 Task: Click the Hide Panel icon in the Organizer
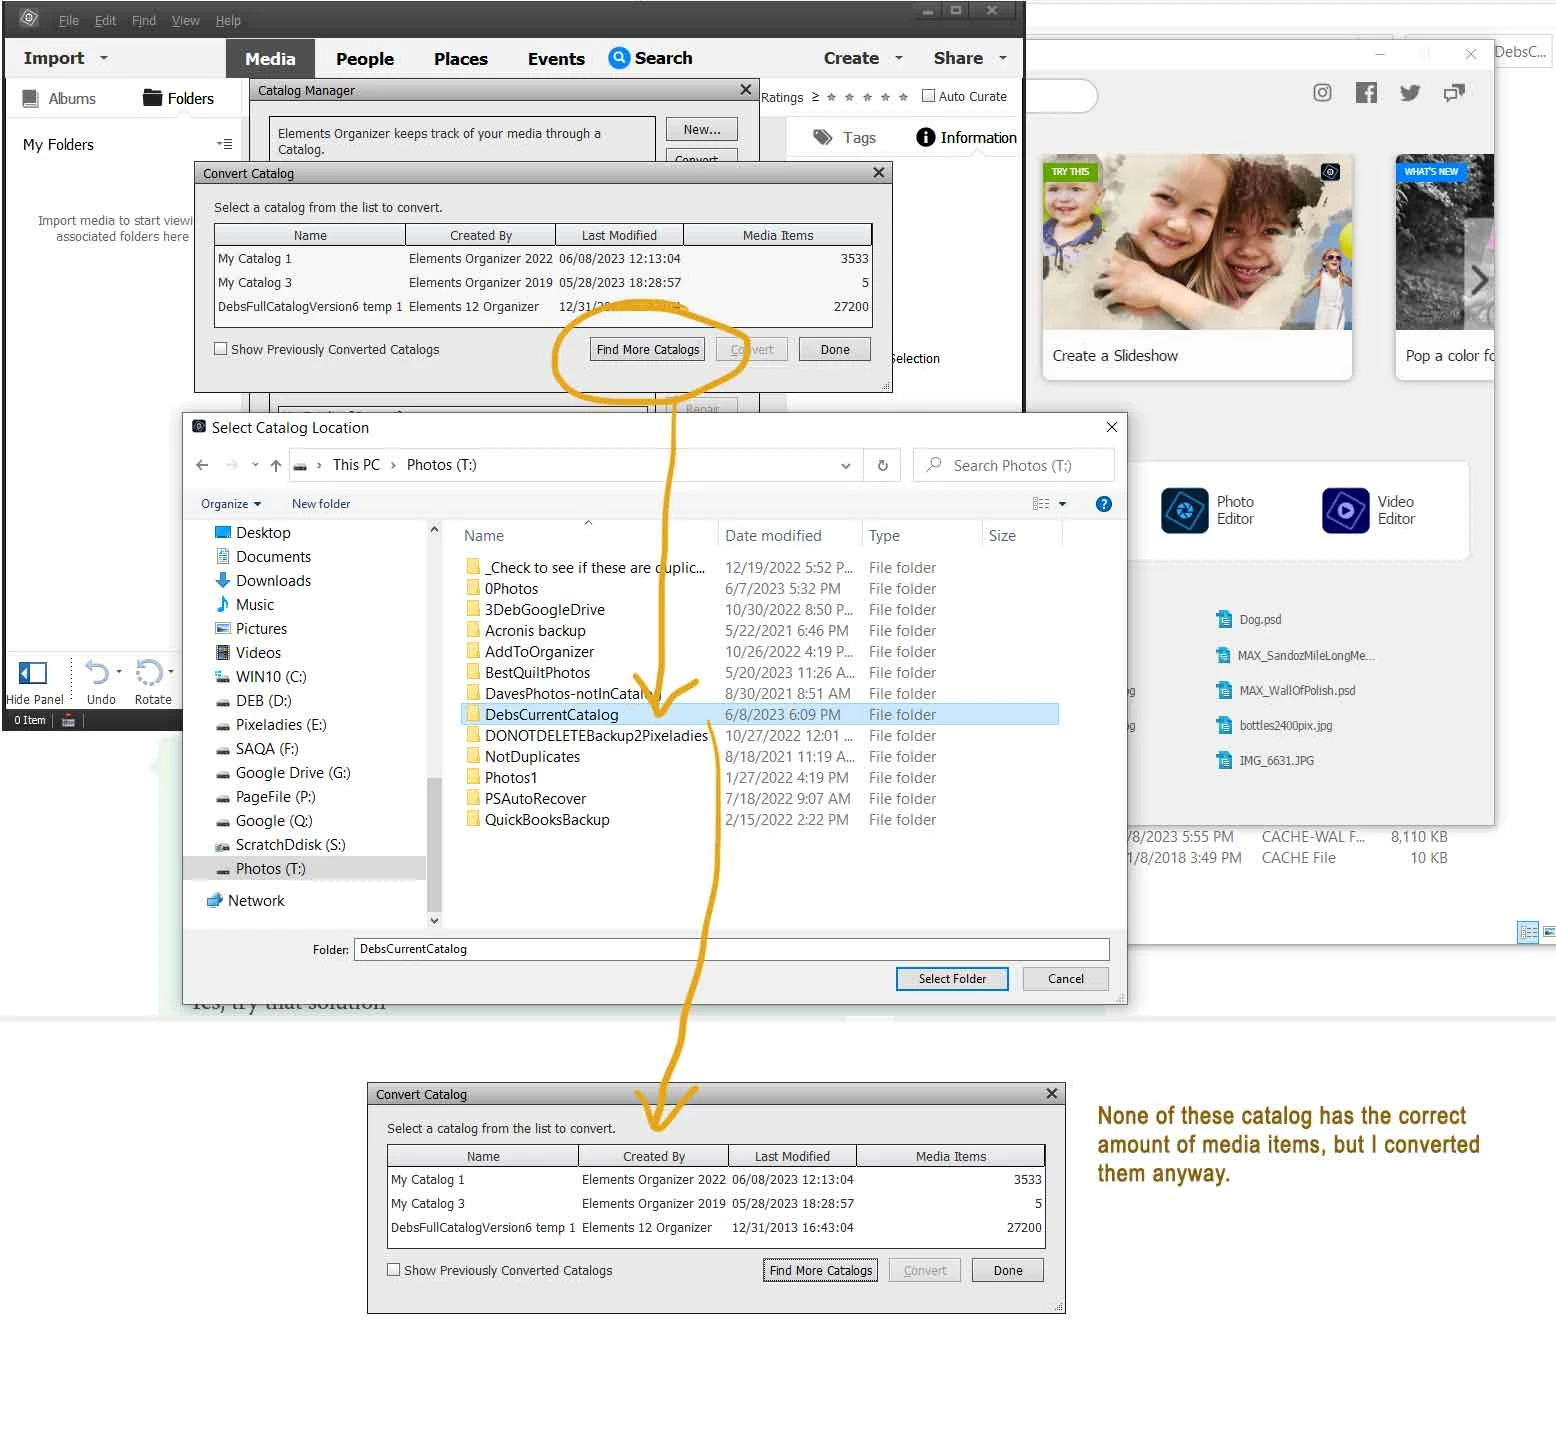point(33,673)
